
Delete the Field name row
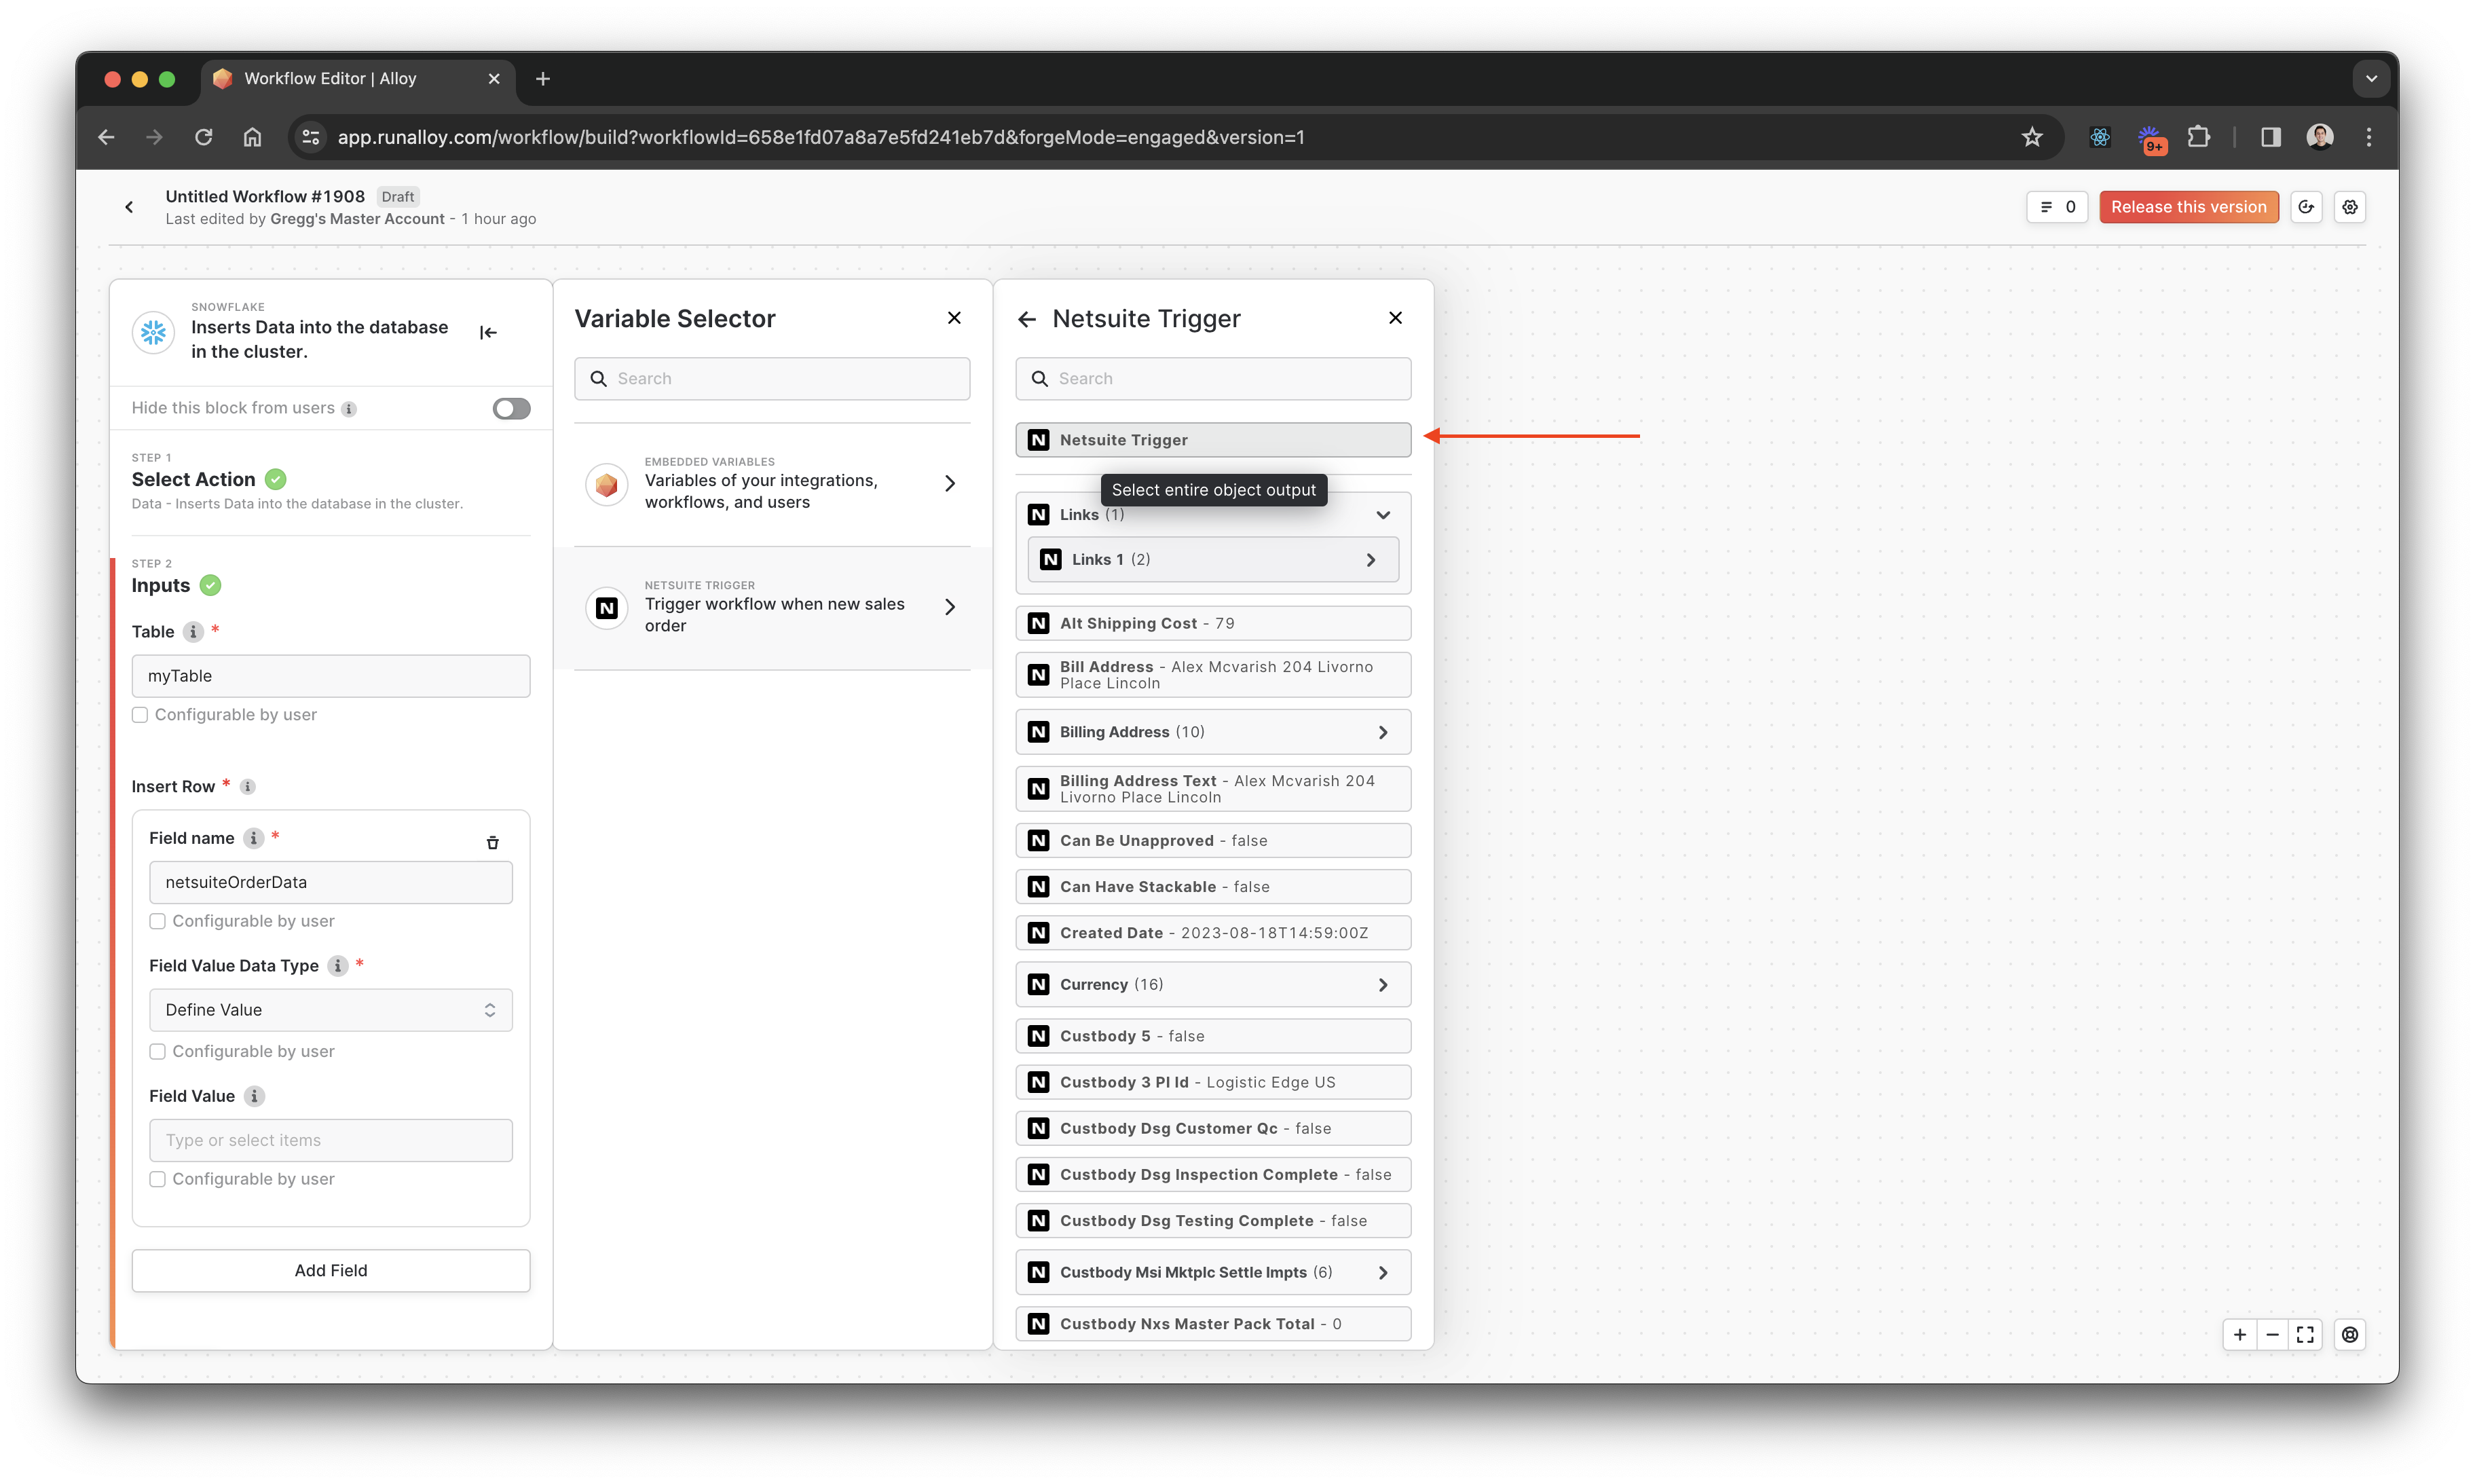click(492, 842)
